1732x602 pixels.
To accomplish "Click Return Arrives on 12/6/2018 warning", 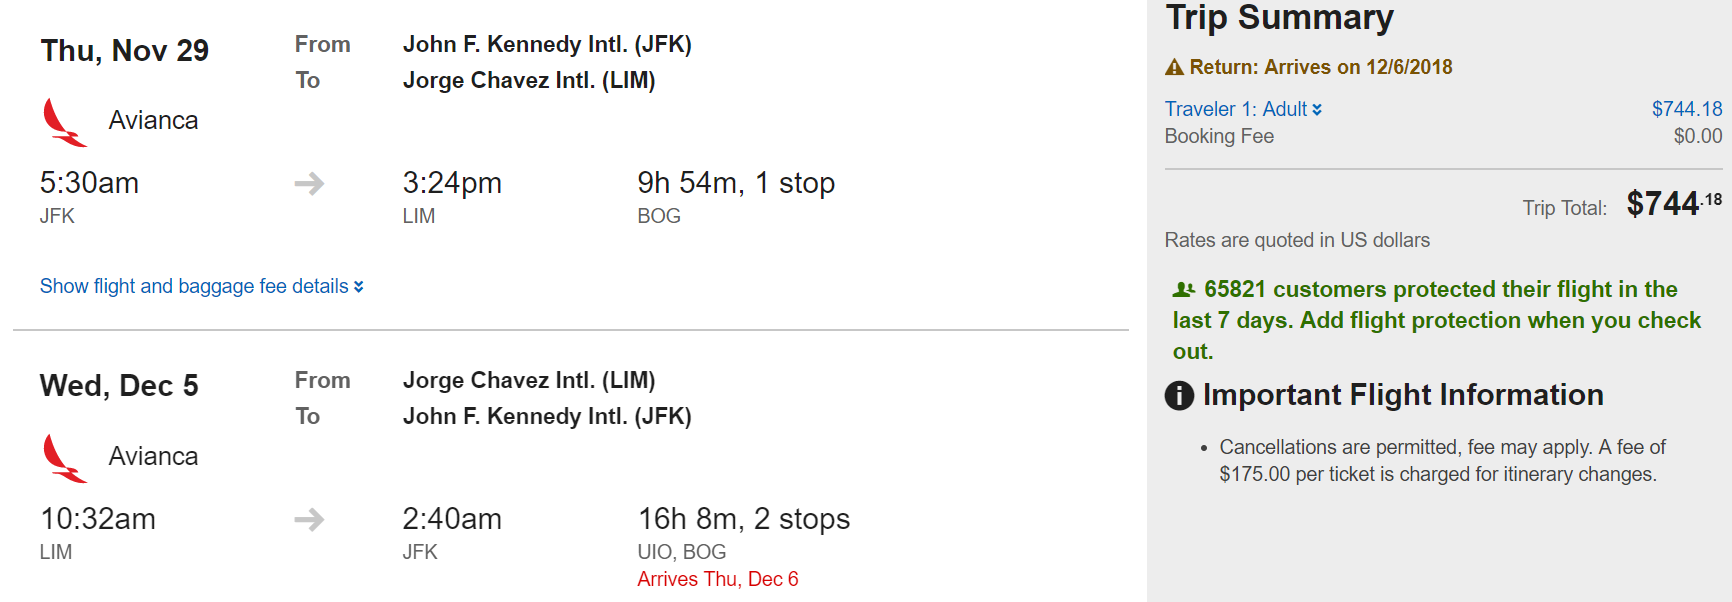I will tap(1320, 67).
